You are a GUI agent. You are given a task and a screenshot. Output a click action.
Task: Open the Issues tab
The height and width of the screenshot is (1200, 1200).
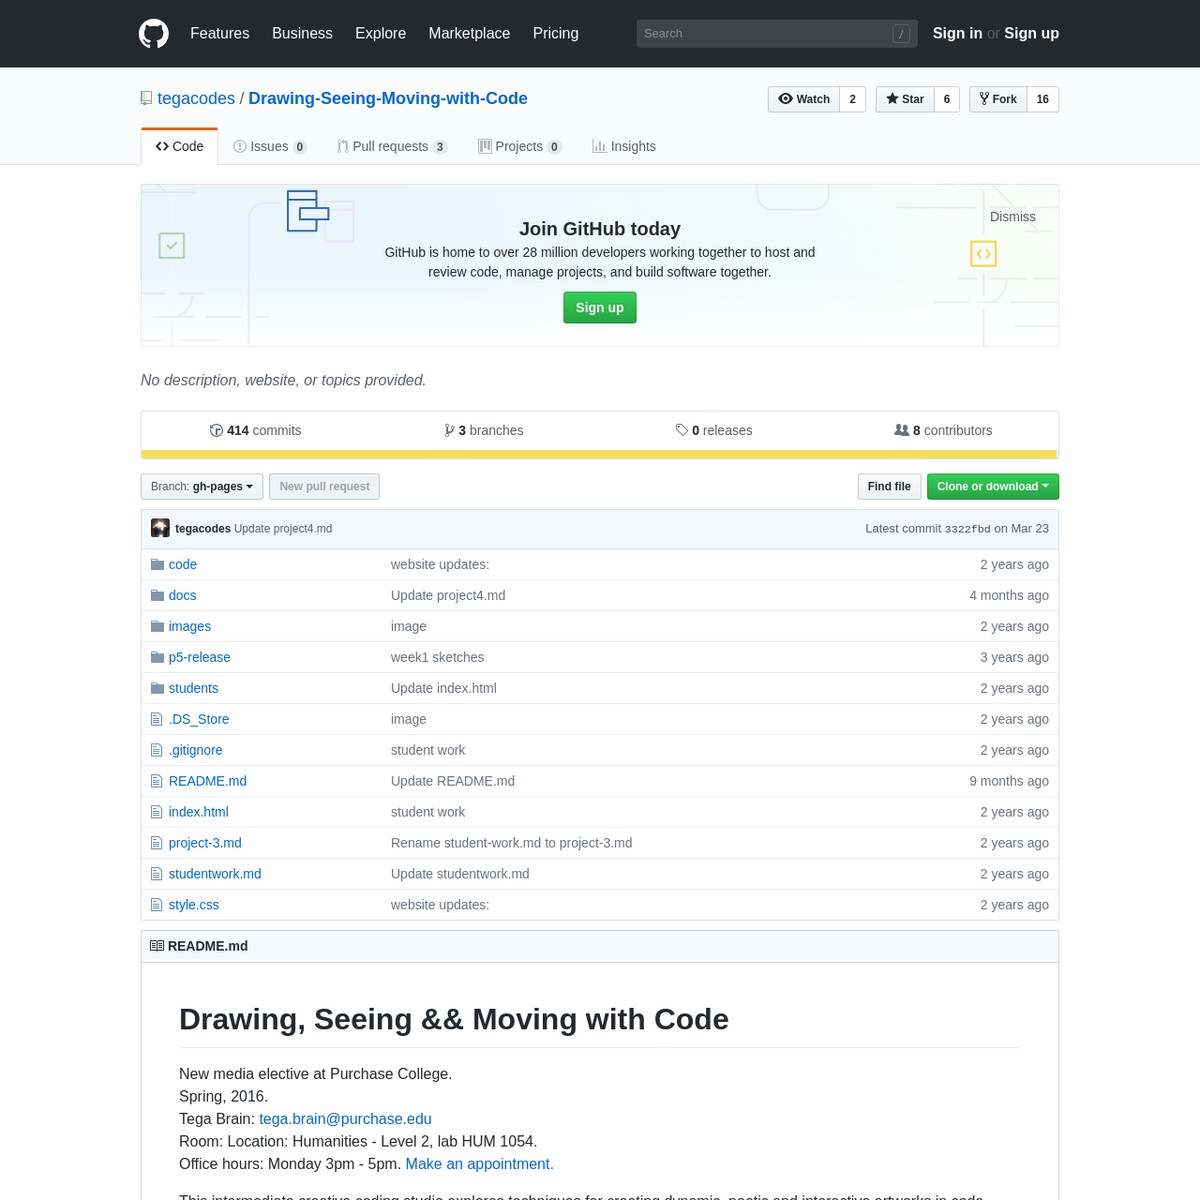coord(269,146)
